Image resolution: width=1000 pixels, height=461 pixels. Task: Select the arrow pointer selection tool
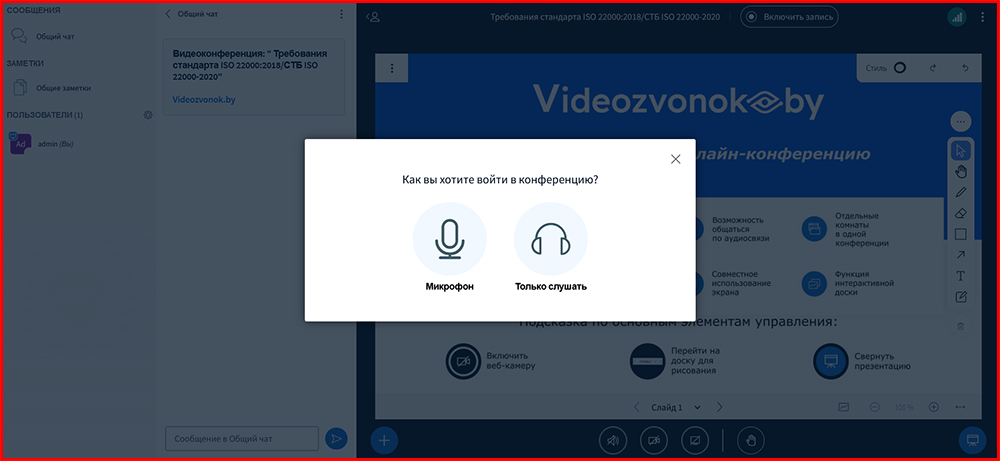point(961,151)
